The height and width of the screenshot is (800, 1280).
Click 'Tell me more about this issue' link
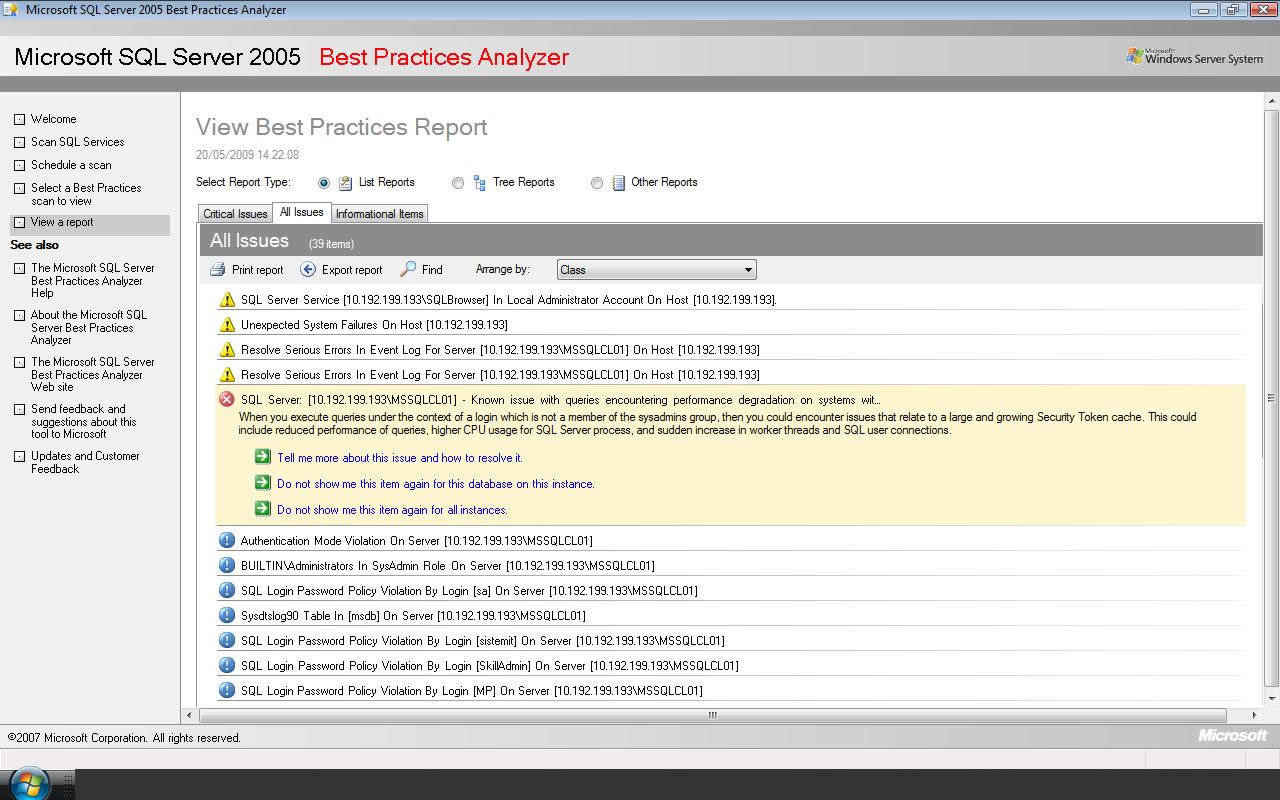pyautogui.click(x=400, y=457)
